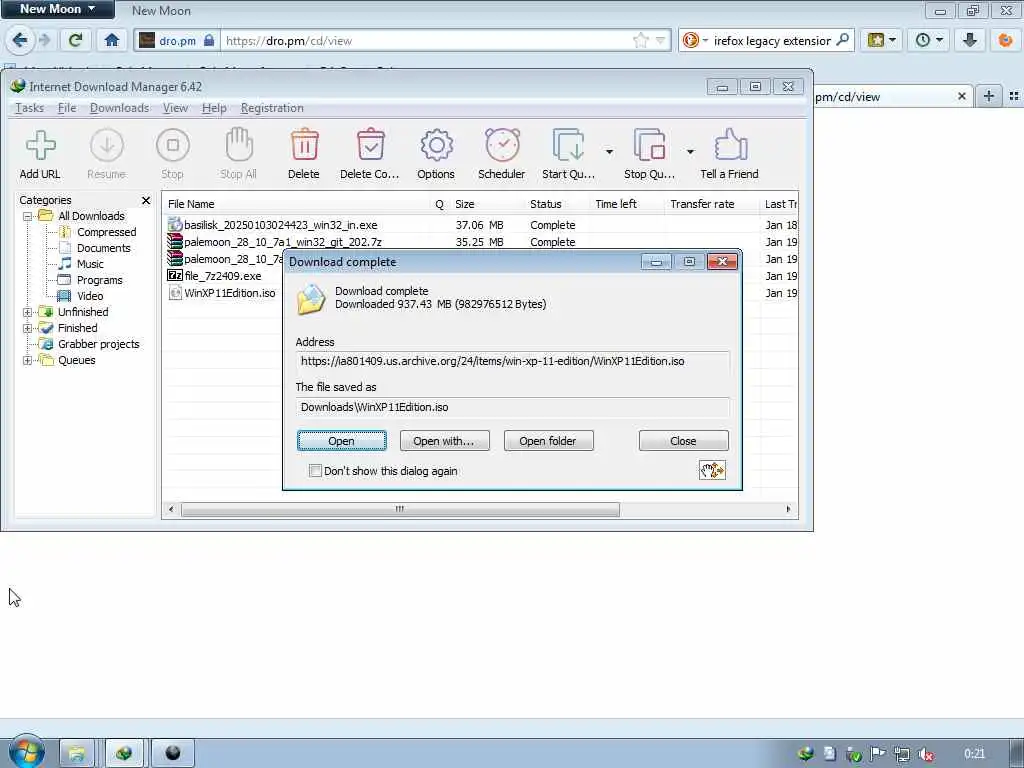The image size is (1024, 768).
Task: Open browser downloads arrow icon
Action: point(969,40)
